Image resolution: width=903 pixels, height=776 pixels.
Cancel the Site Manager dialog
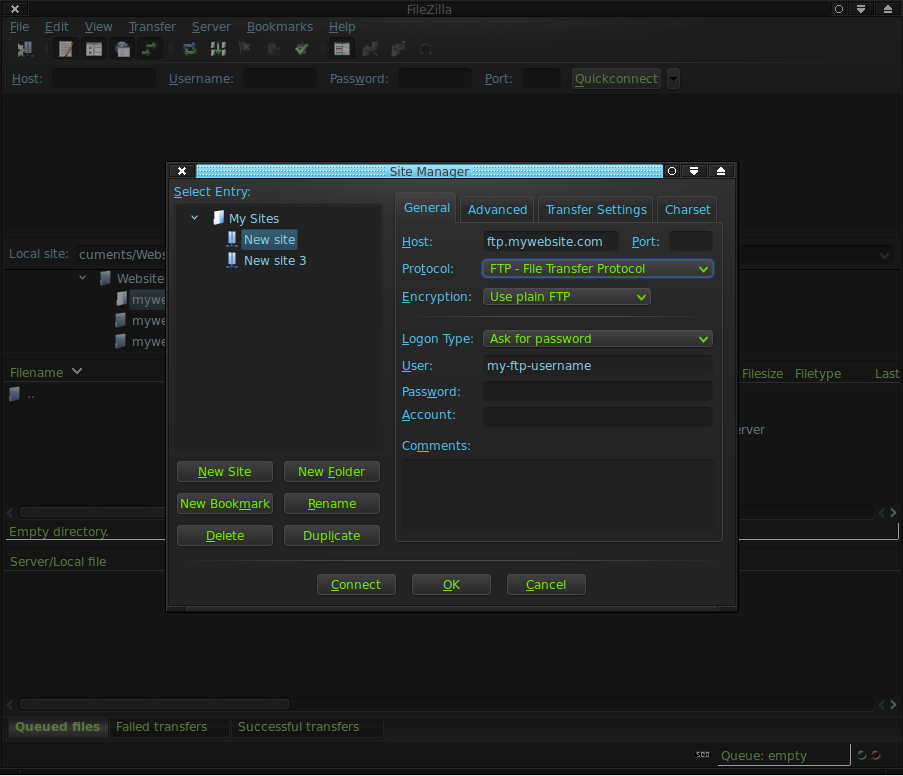coord(546,584)
